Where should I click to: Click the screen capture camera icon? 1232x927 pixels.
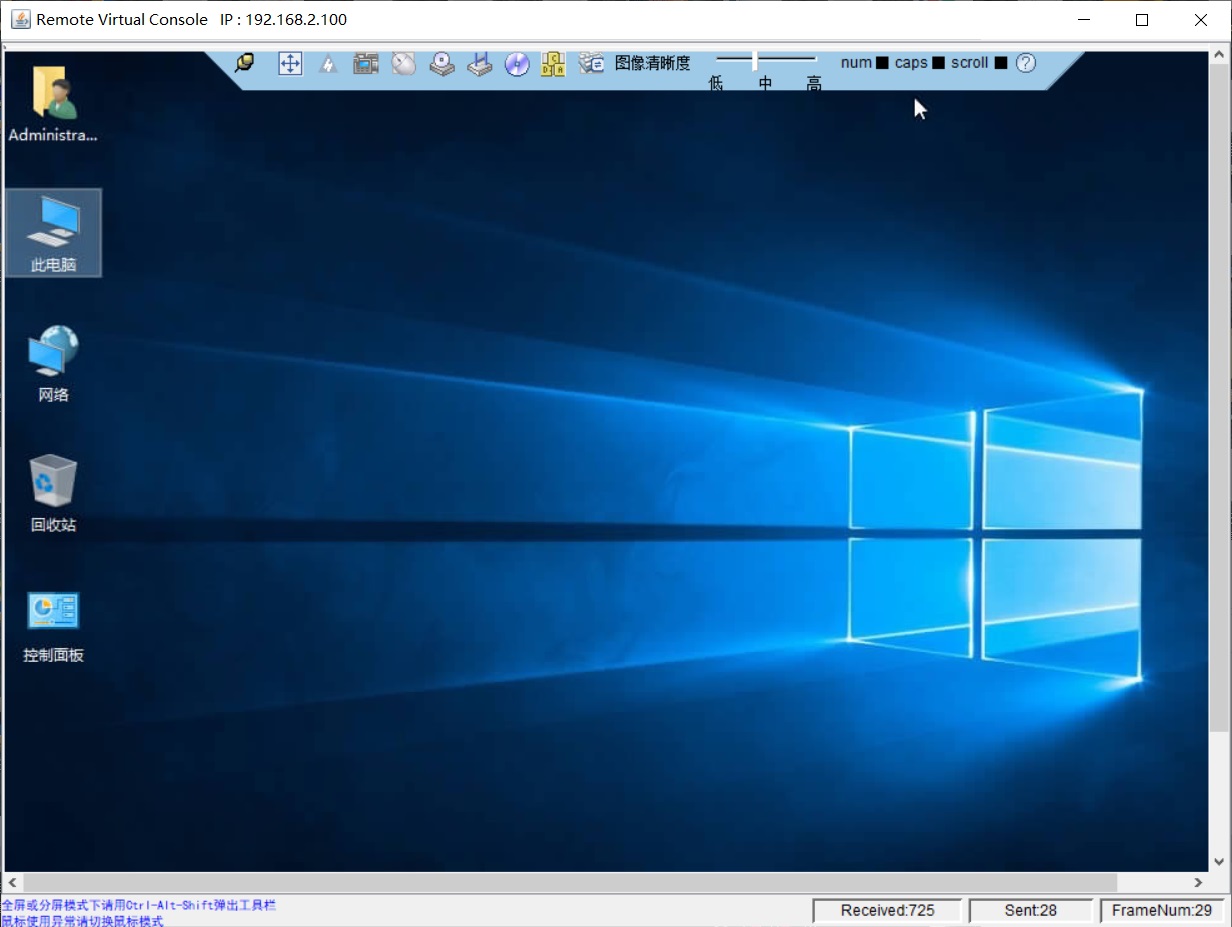pyautogui.click(x=366, y=64)
